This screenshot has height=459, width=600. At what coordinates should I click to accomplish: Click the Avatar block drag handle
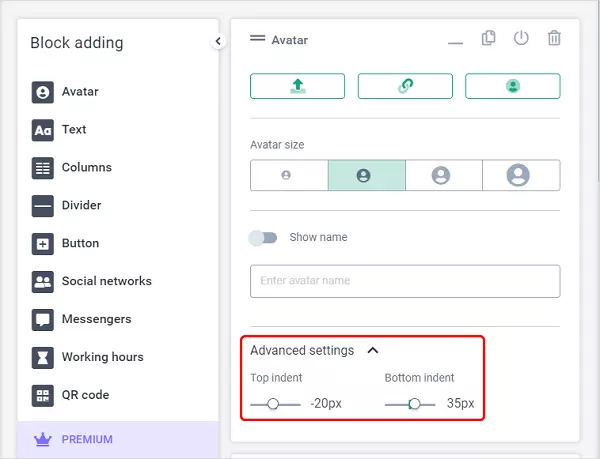[258, 40]
